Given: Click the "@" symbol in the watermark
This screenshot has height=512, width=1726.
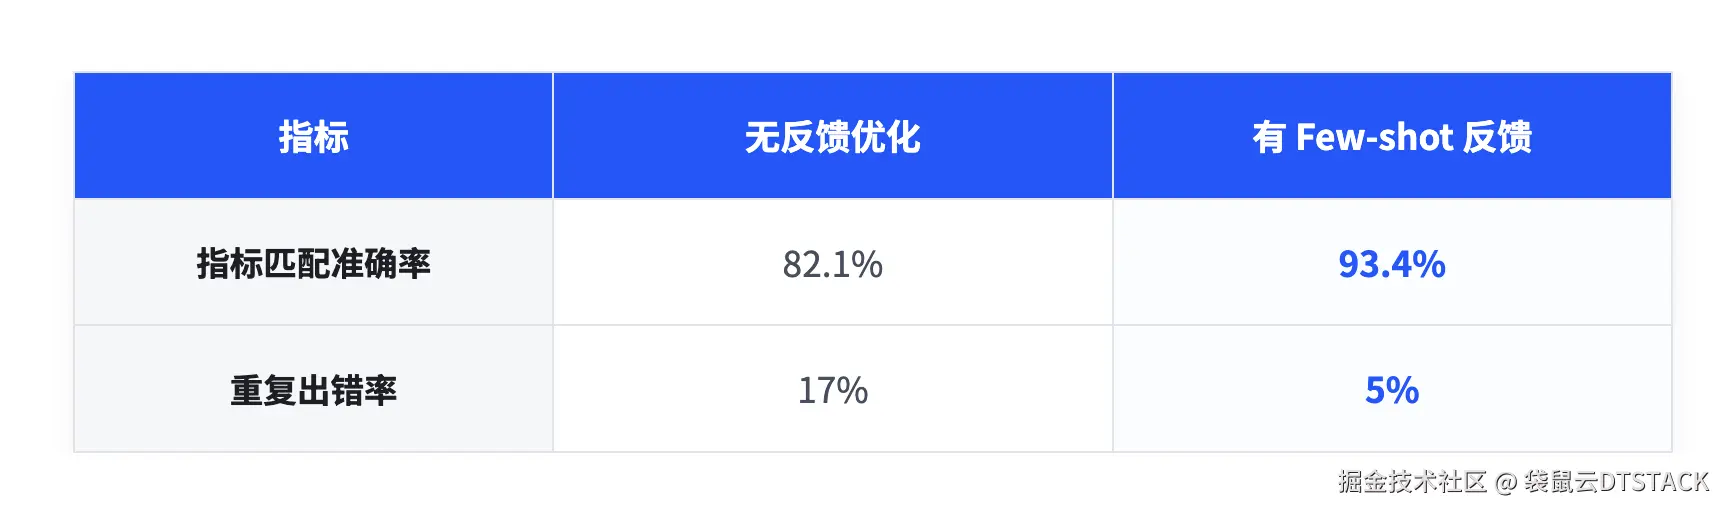Looking at the screenshot, I should [1506, 483].
